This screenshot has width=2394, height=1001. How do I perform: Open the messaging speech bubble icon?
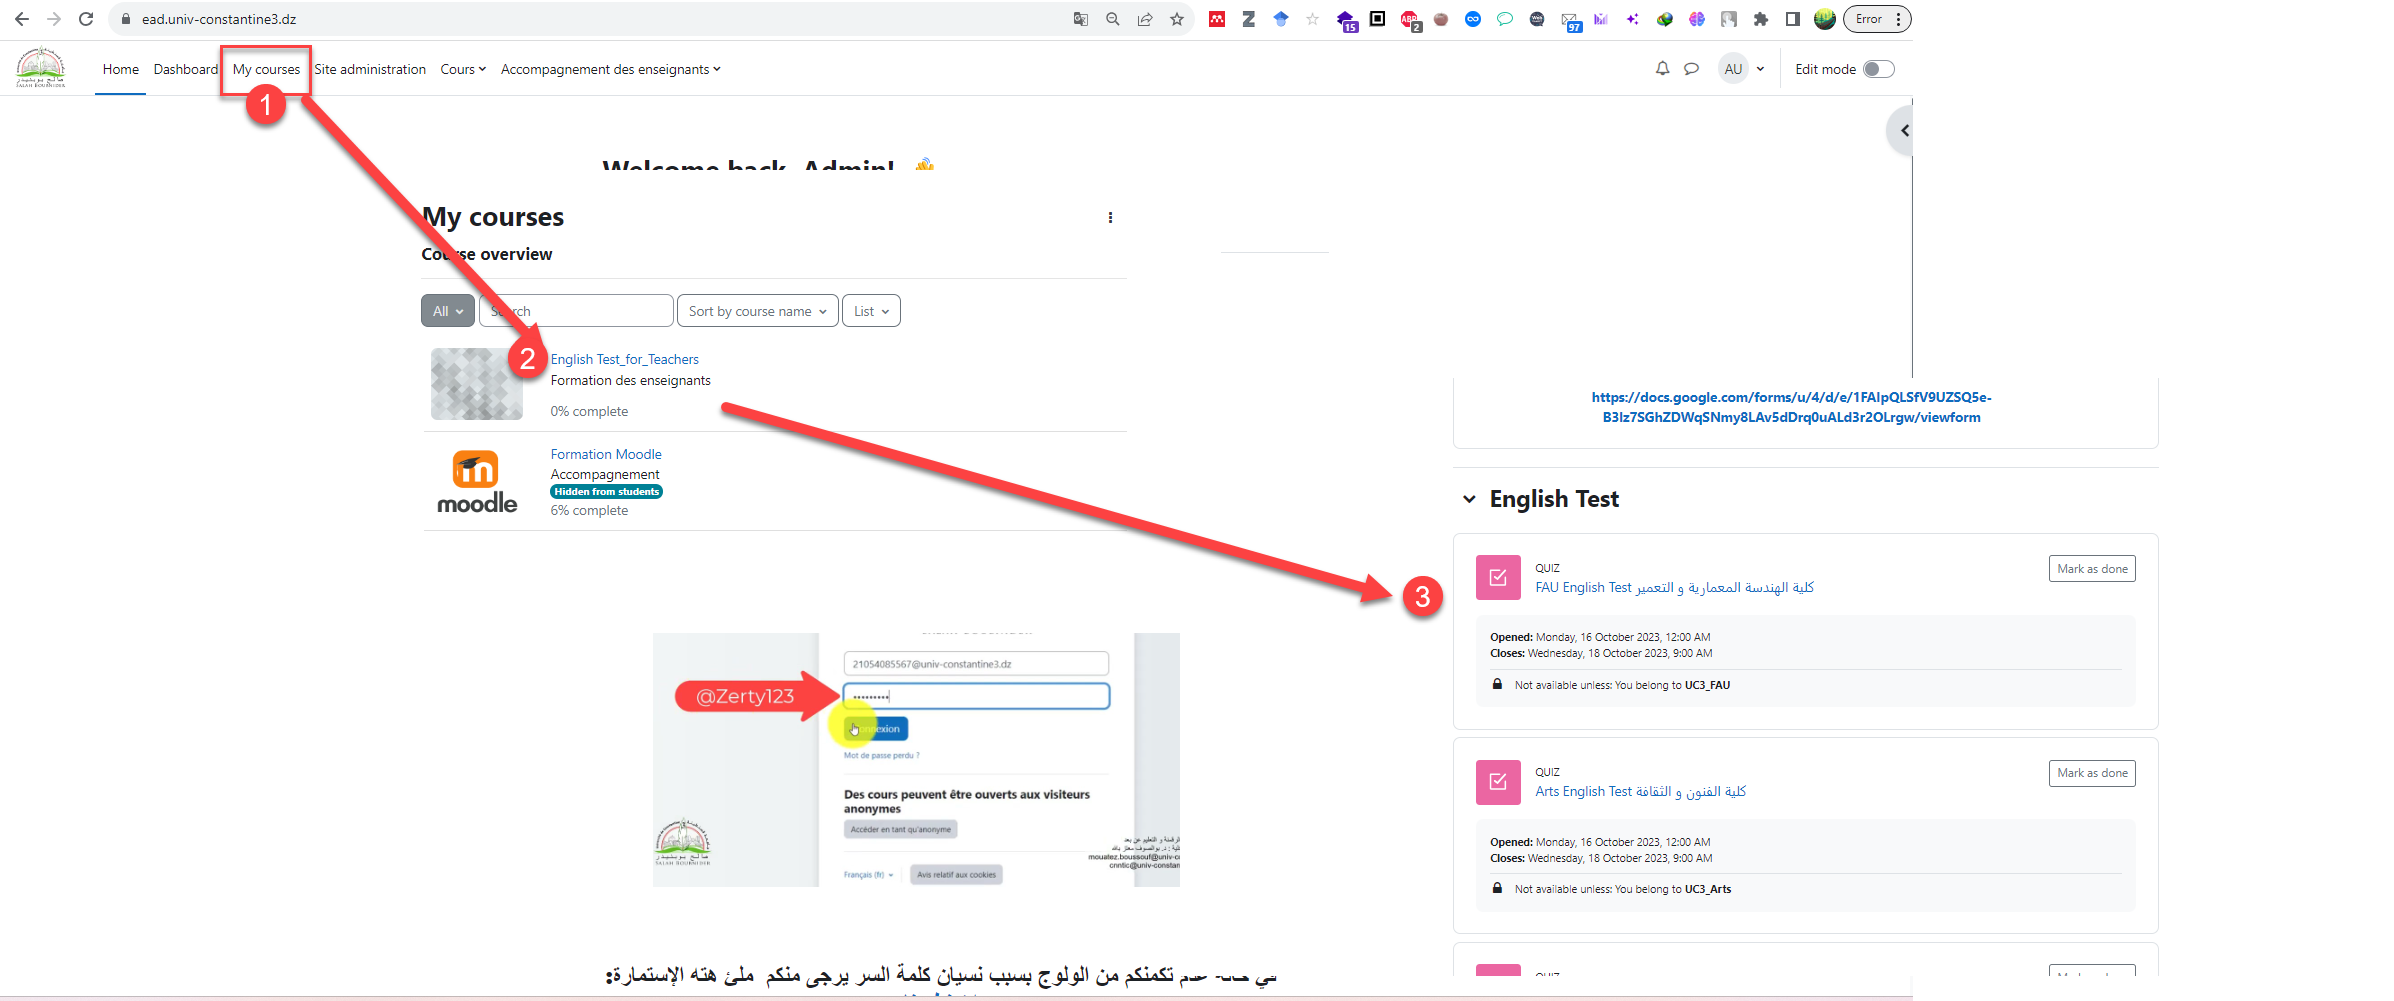pyautogui.click(x=1691, y=69)
